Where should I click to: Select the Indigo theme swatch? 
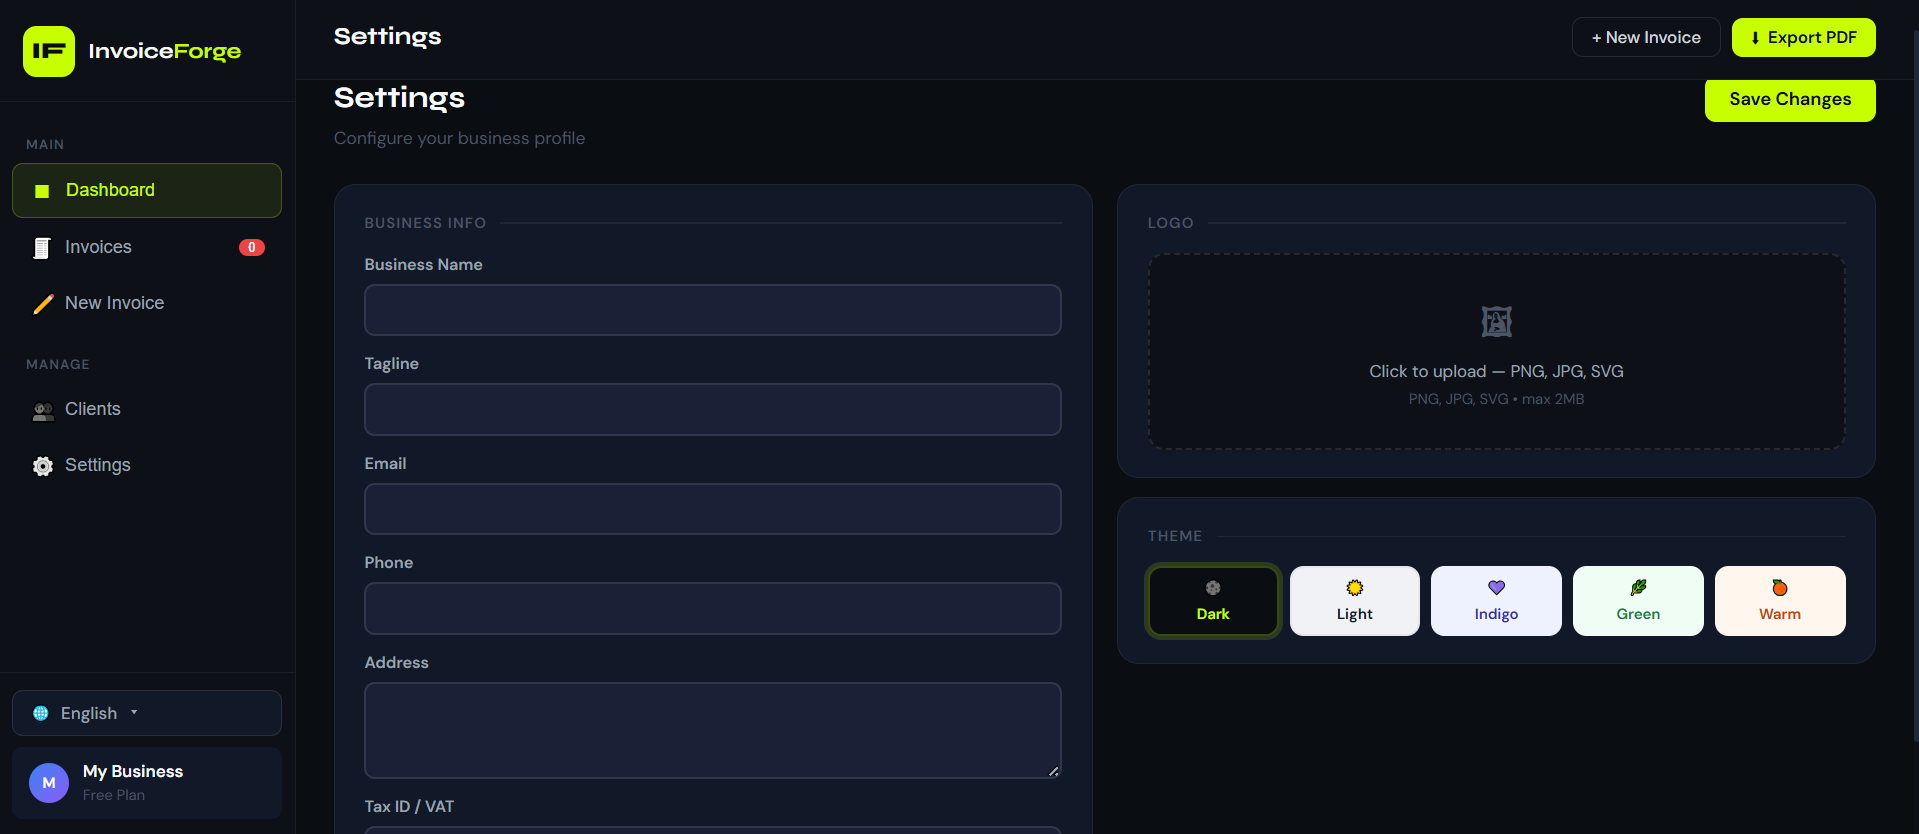(1496, 601)
